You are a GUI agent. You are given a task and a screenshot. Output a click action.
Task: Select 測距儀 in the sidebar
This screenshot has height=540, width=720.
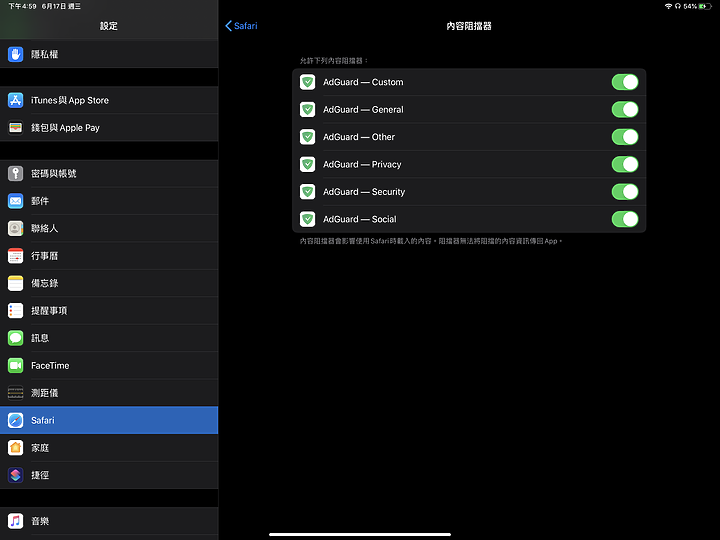coord(109,393)
